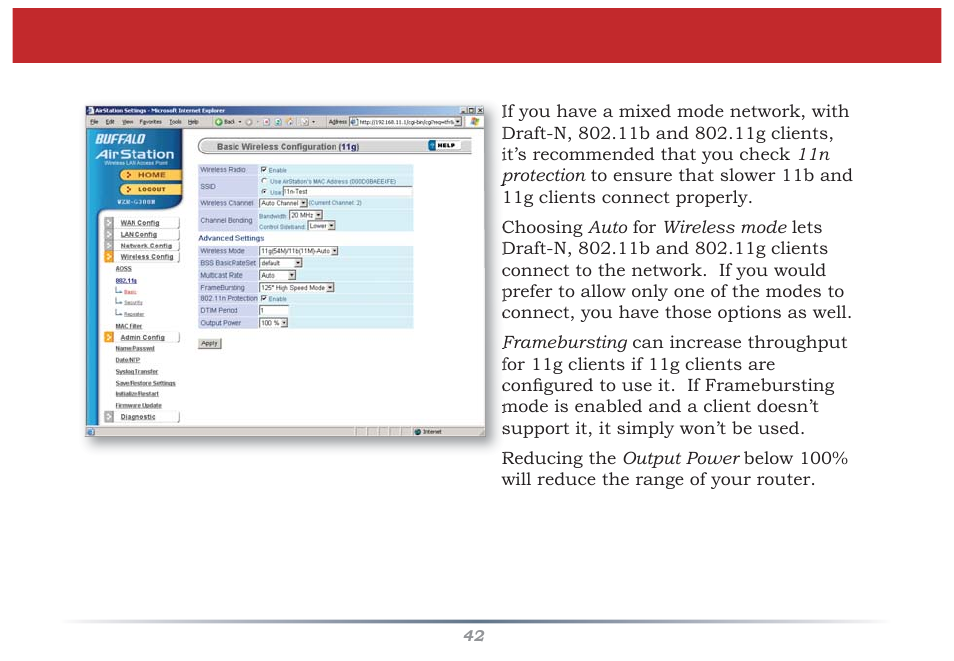954x661 pixels.
Task: Open the Basic sub-link under 802.11g
Action: coord(130,292)
